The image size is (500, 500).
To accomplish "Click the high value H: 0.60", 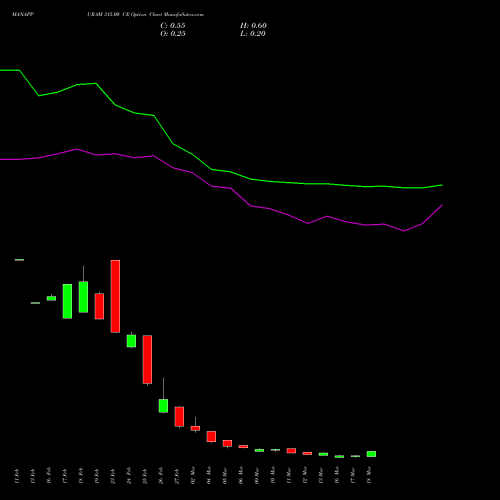I will [253, 26].
